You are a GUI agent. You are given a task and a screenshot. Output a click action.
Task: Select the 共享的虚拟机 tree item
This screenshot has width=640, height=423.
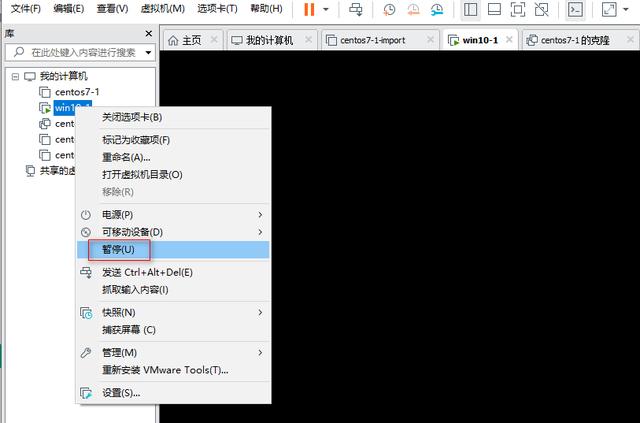click(x=57, y=171)
